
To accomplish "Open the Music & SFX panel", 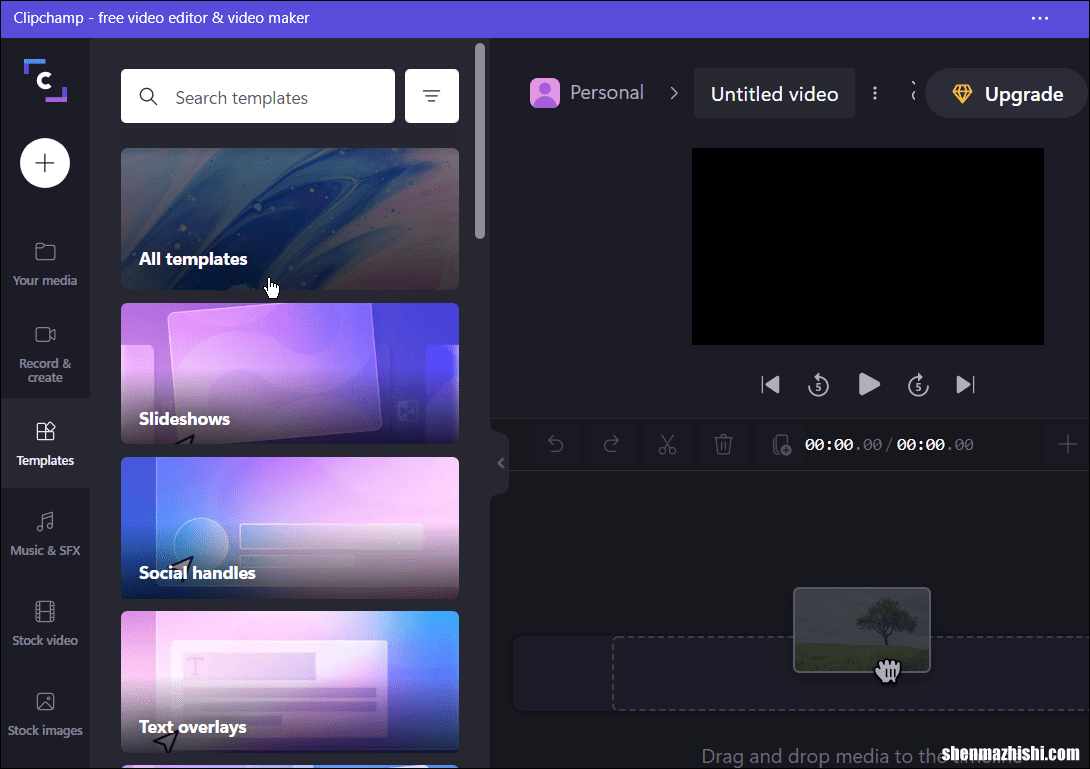I will tap(45, 534).
